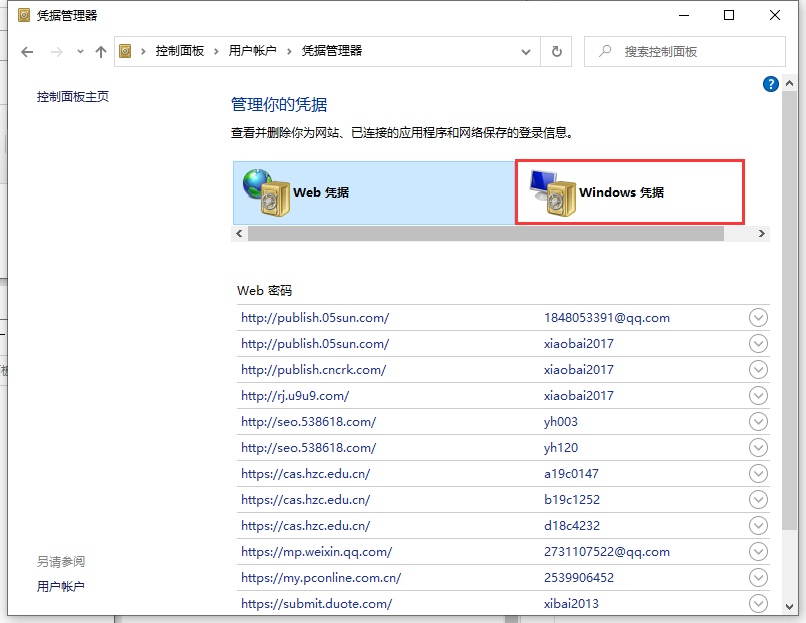The image size is (806, 623).
Task: Expand the https://submit.duote.com/ credential chevron
Action: tap(758, 603)
